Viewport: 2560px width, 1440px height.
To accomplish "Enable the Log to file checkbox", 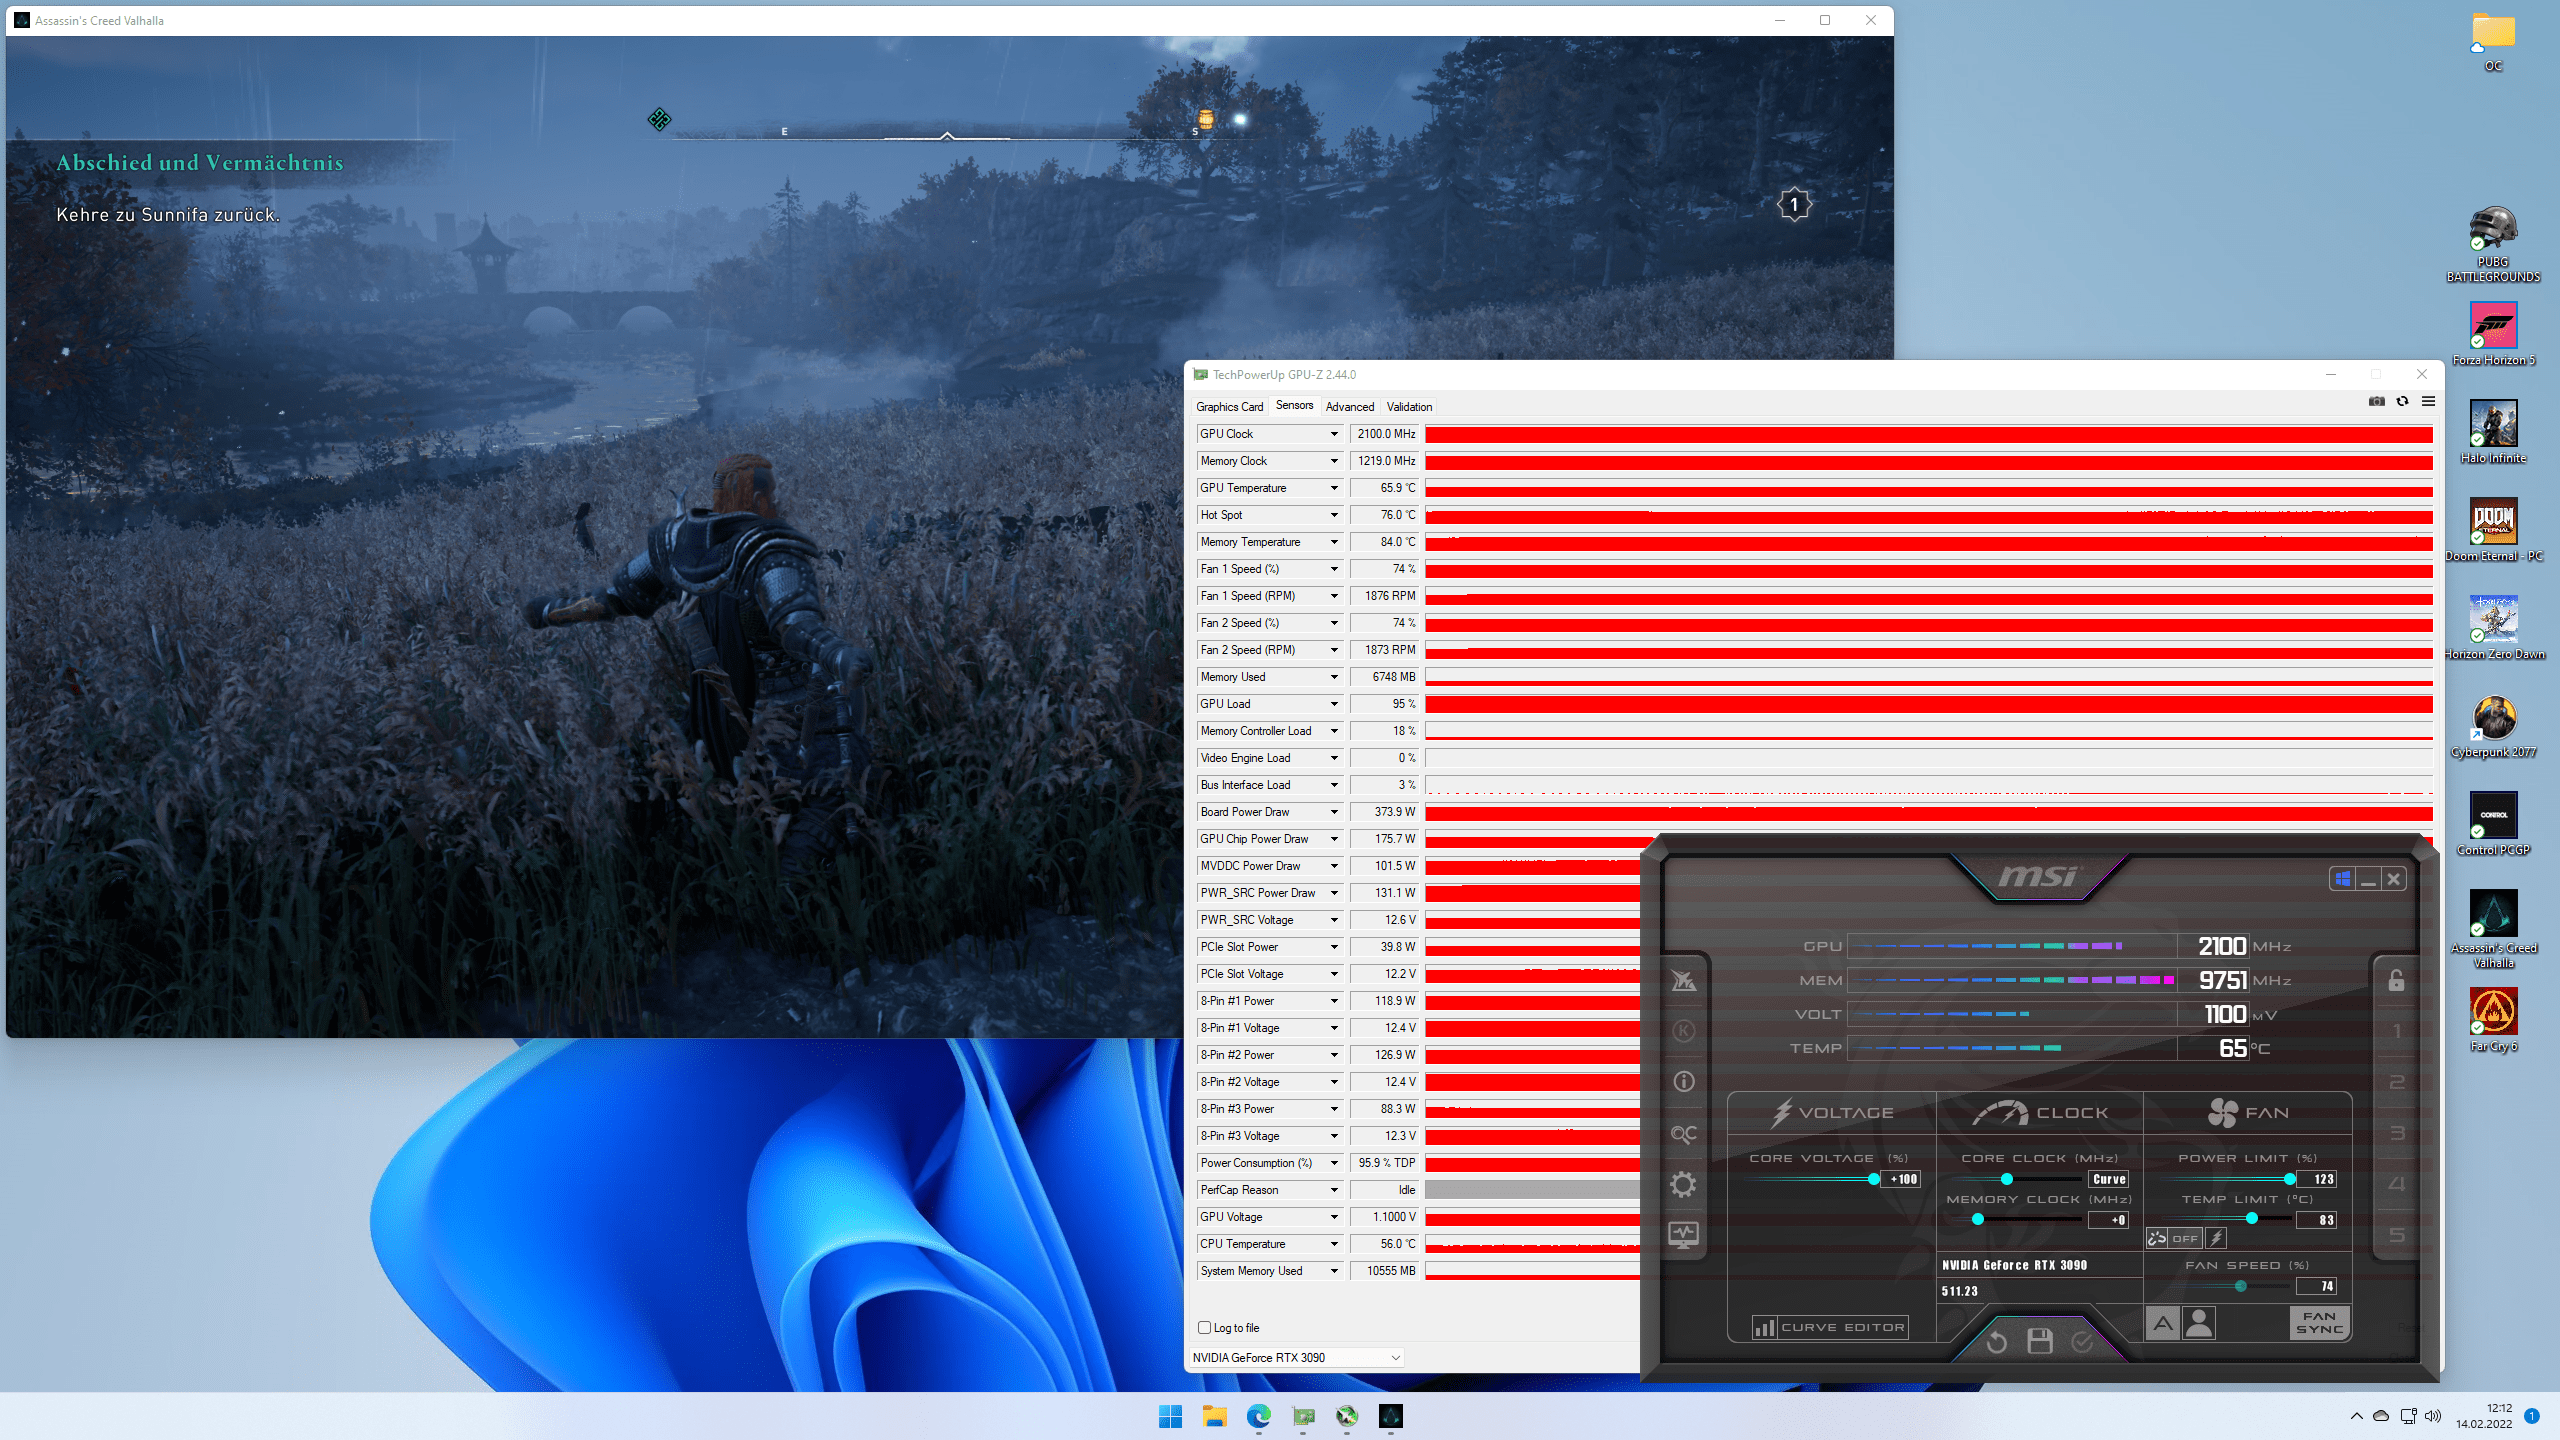I will (1205, 1328).
